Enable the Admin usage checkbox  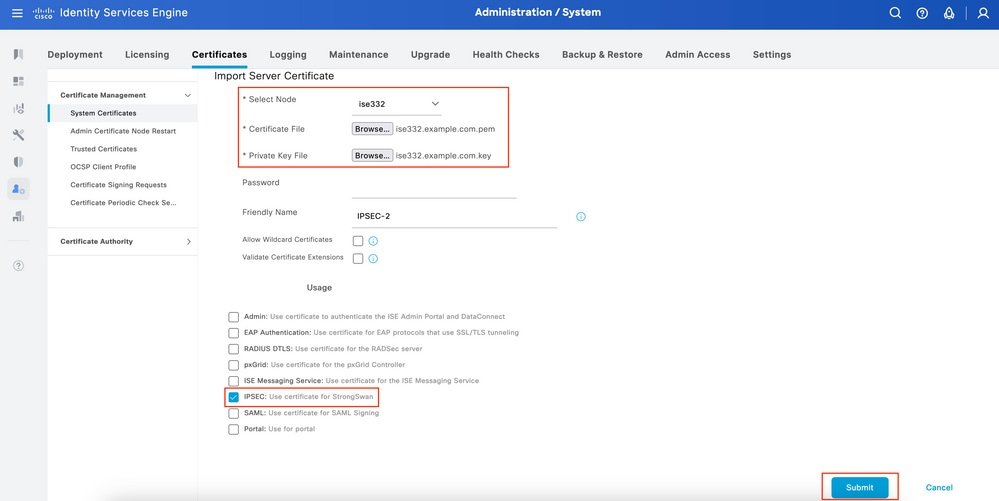click(234, 317)
